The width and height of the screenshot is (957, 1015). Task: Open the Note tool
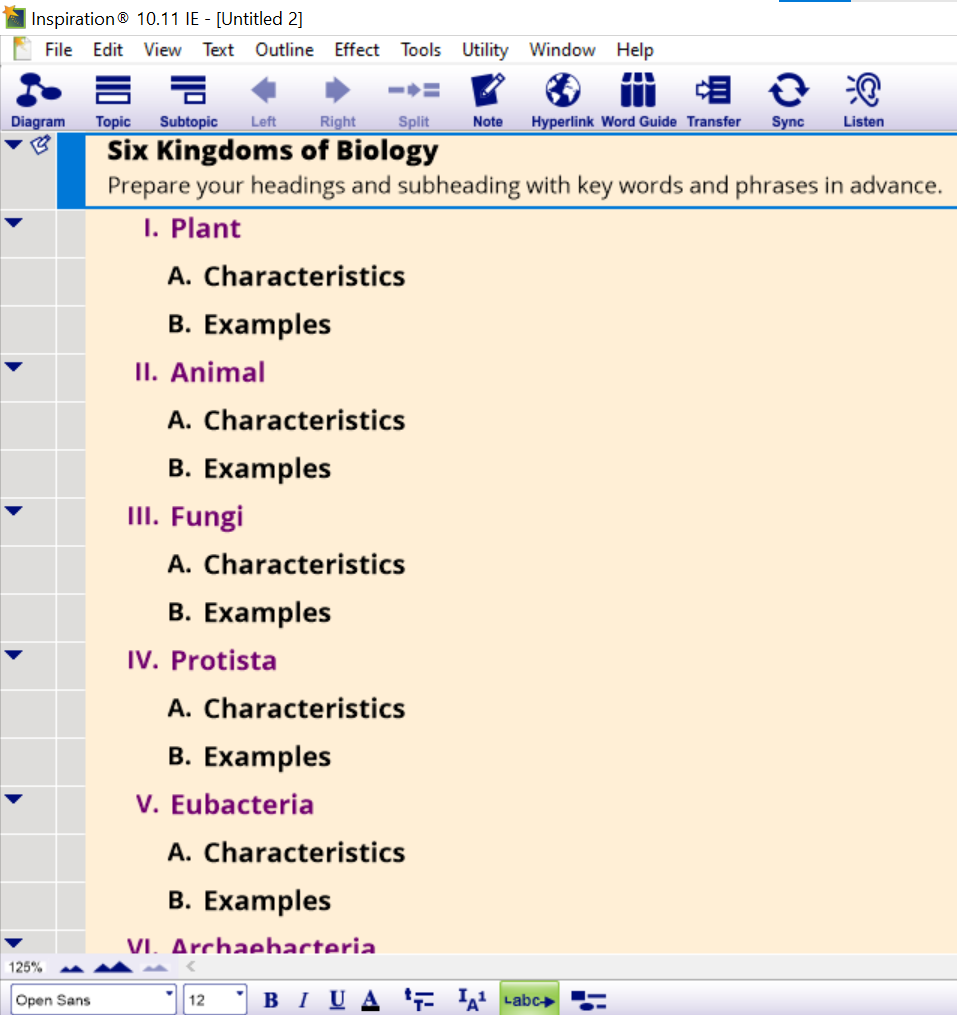(x=488, y=100)
